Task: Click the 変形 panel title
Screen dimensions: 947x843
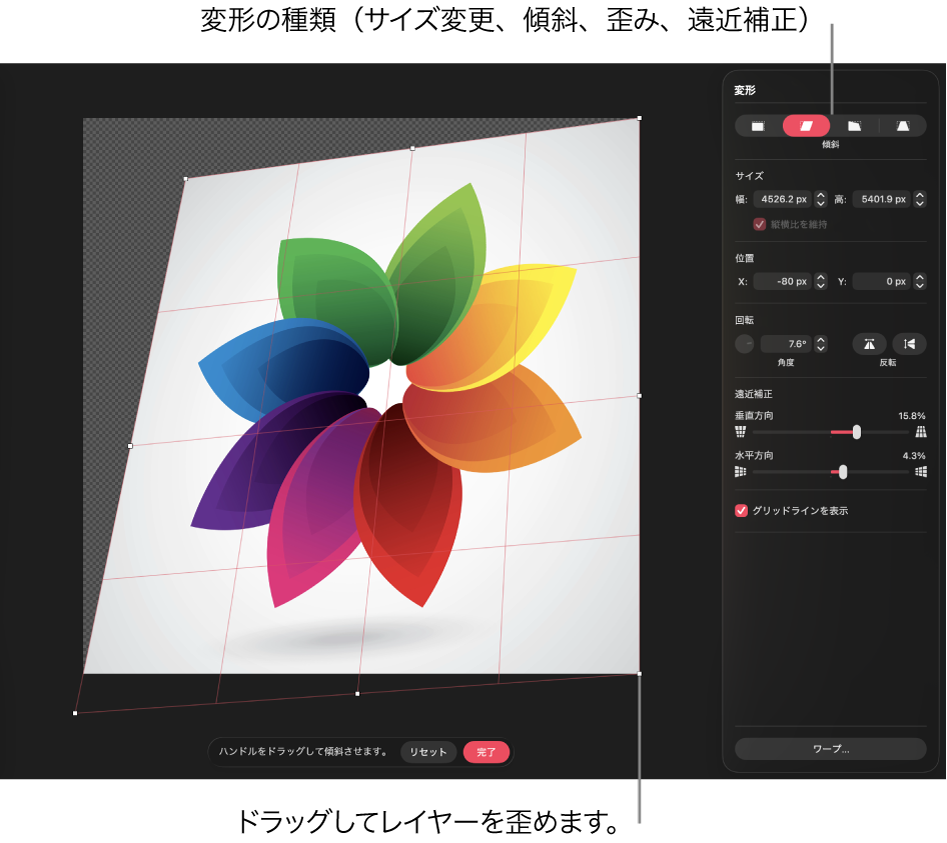Action: pos(745,90)
